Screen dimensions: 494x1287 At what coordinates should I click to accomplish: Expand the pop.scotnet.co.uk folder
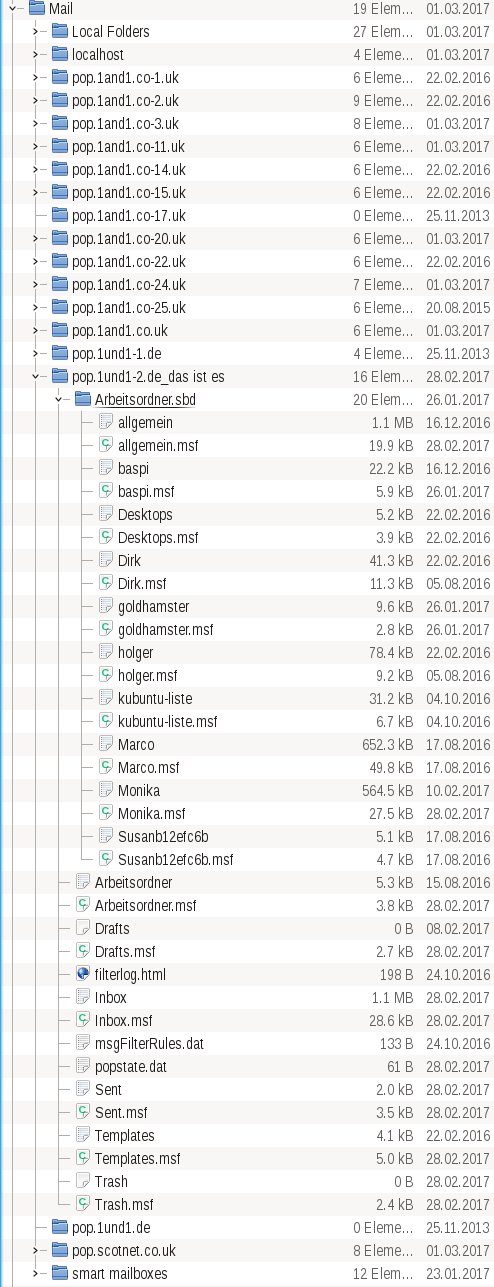coord(37,1250)
